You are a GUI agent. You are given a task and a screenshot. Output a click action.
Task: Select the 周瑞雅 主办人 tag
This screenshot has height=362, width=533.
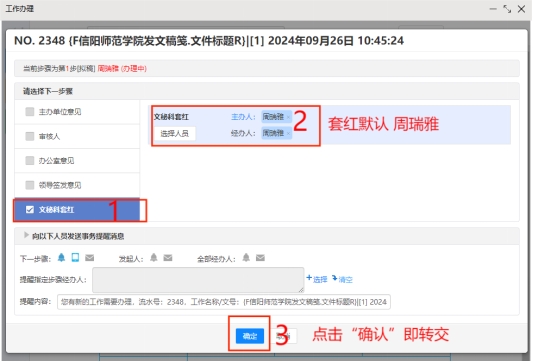click(x=277, y=117)
